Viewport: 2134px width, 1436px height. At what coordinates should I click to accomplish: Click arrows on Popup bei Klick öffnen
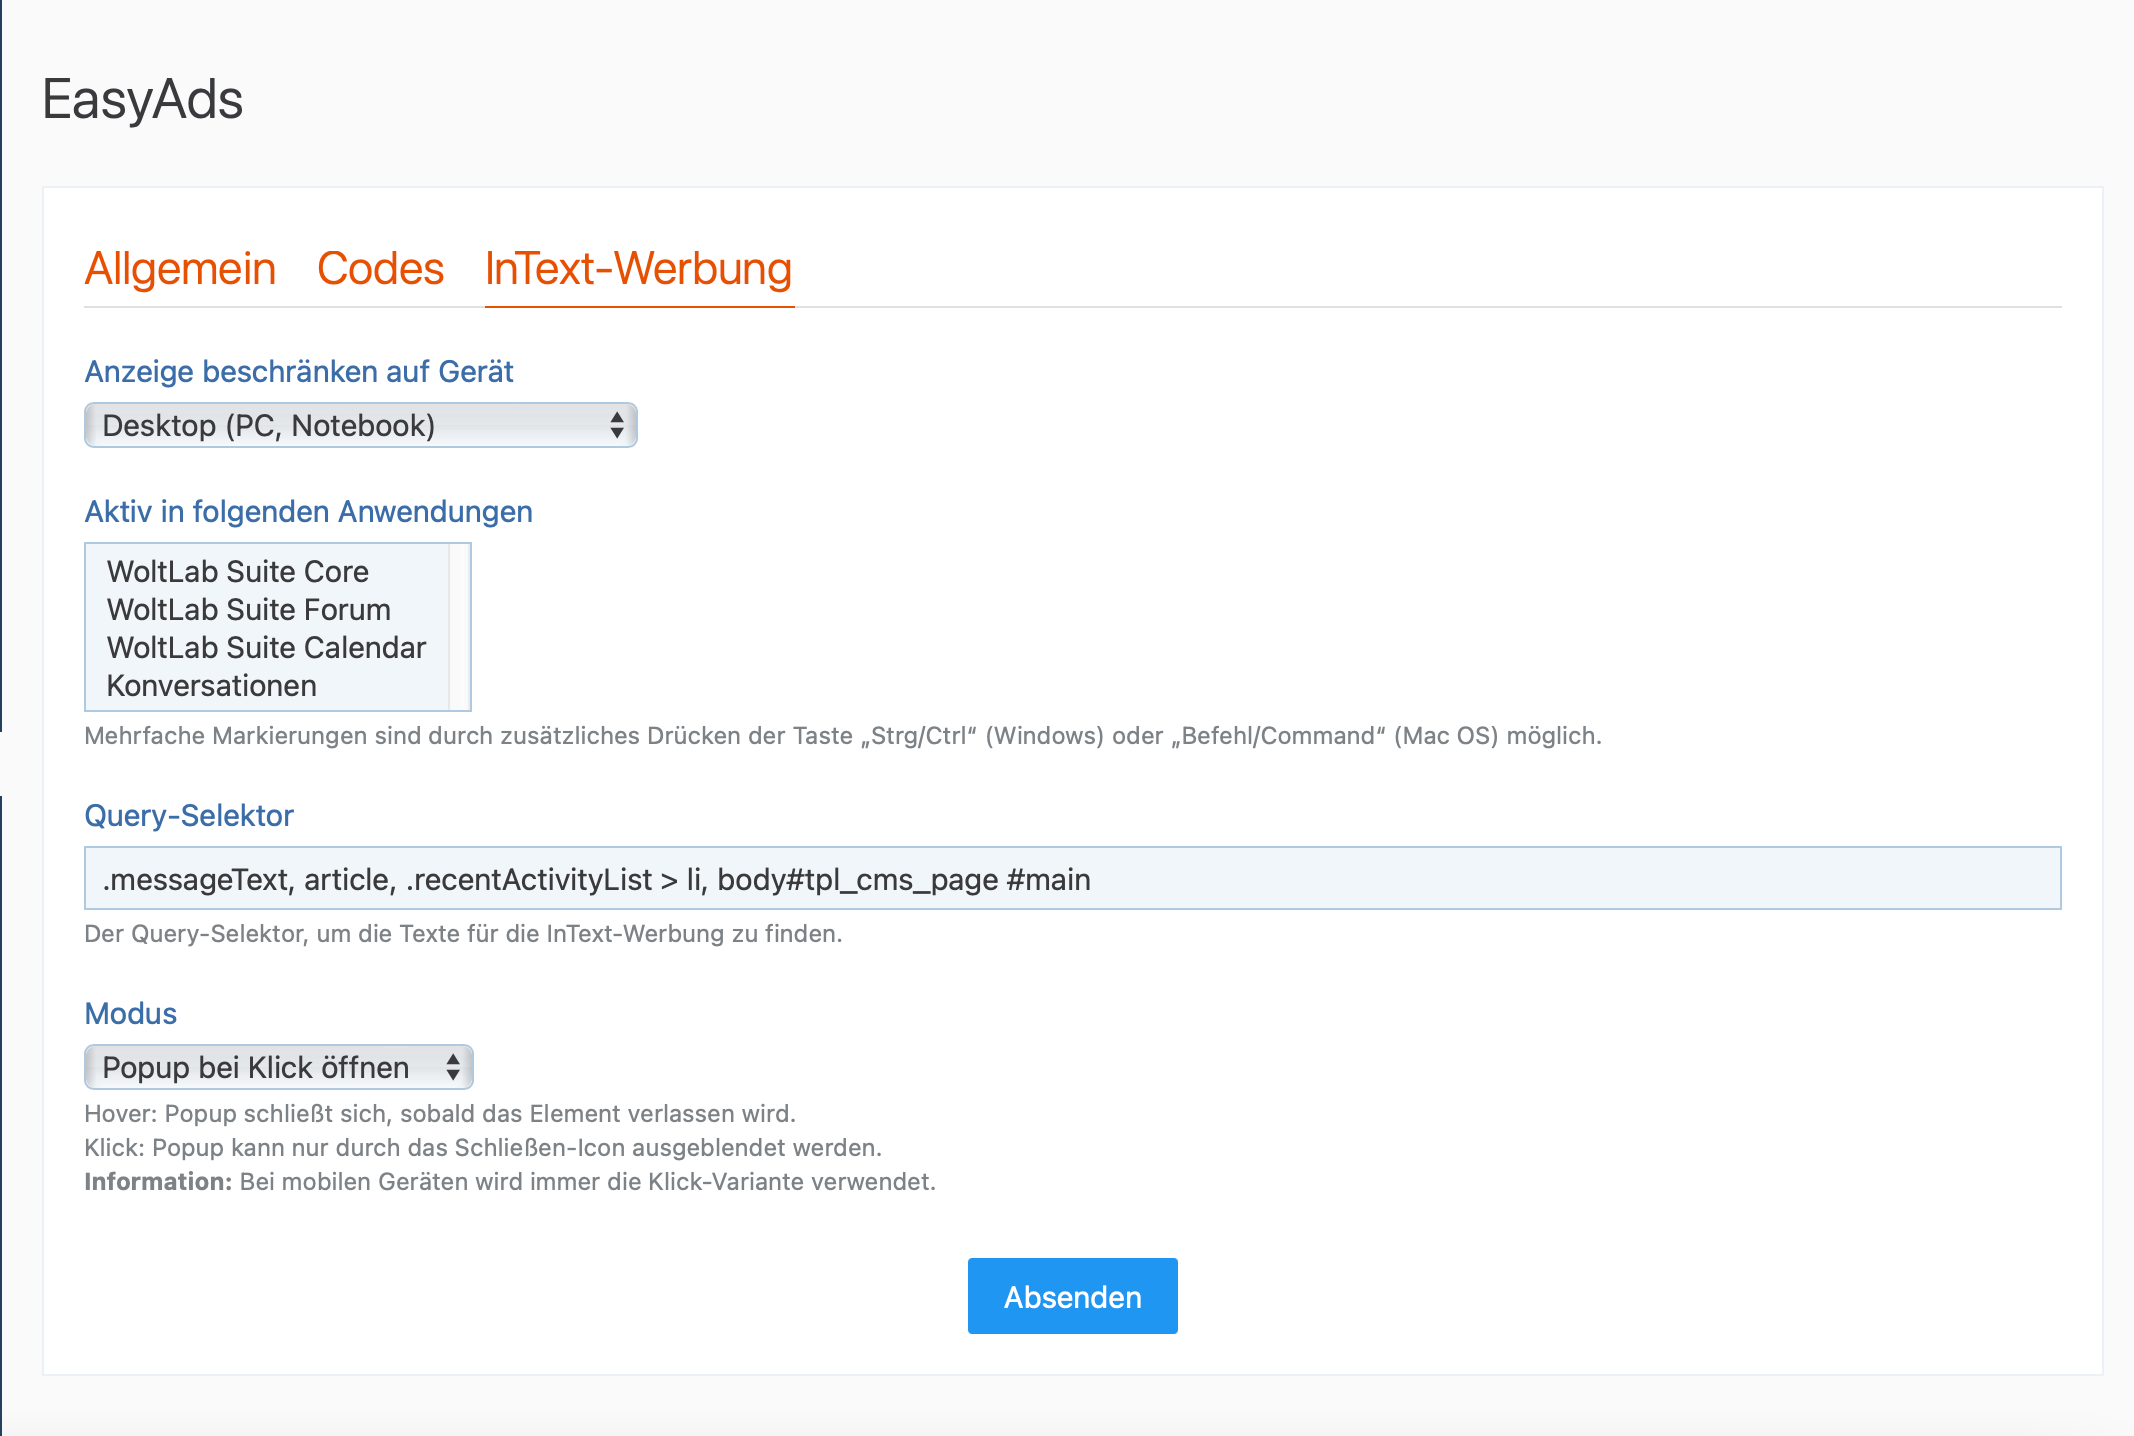click(x=453, y=1067)
